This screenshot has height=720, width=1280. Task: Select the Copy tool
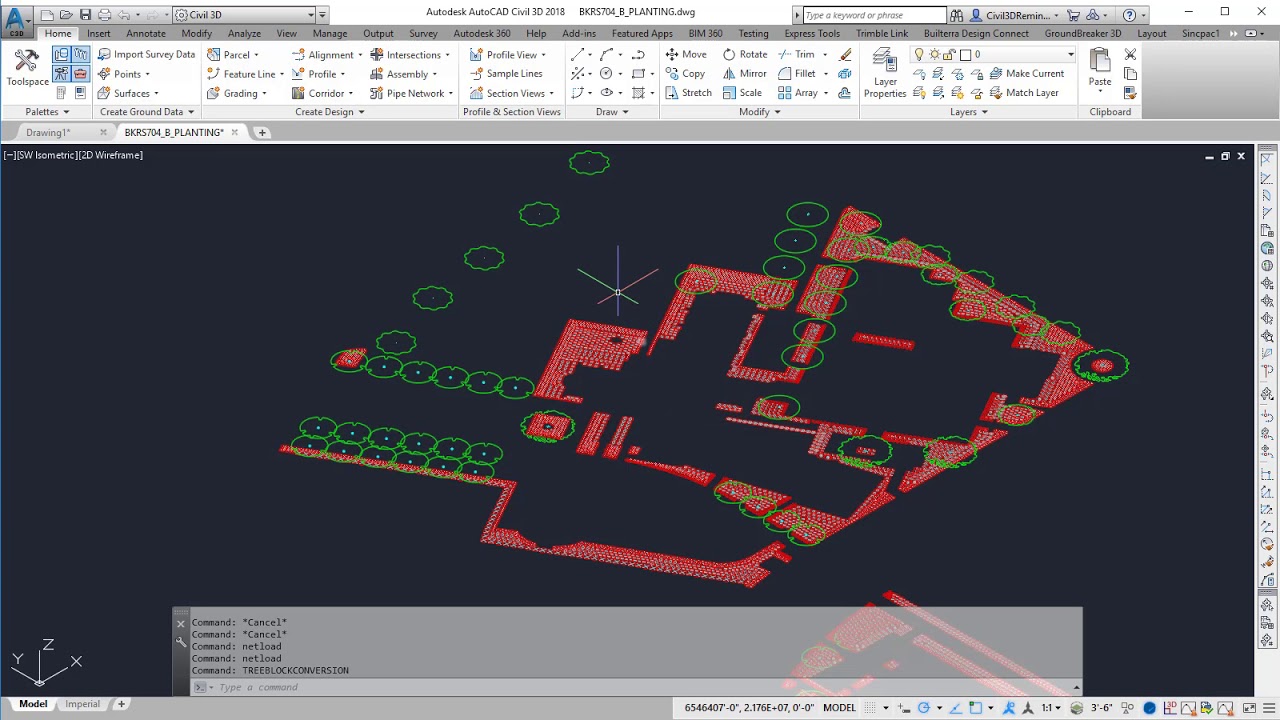685,74
